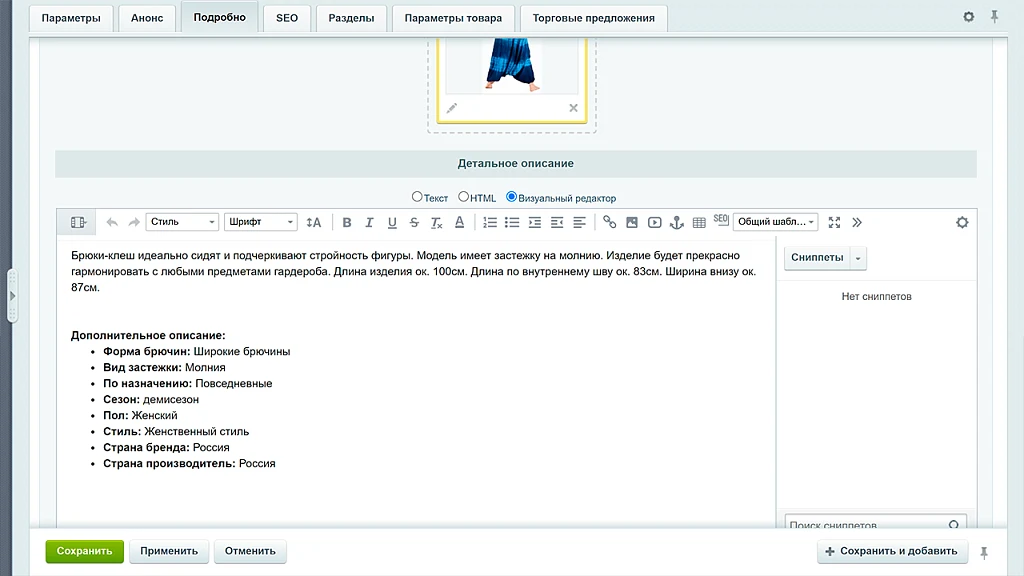Expand the Общий шаблон template dropdown
The image size is (1024, 576).
coord(775,222)
